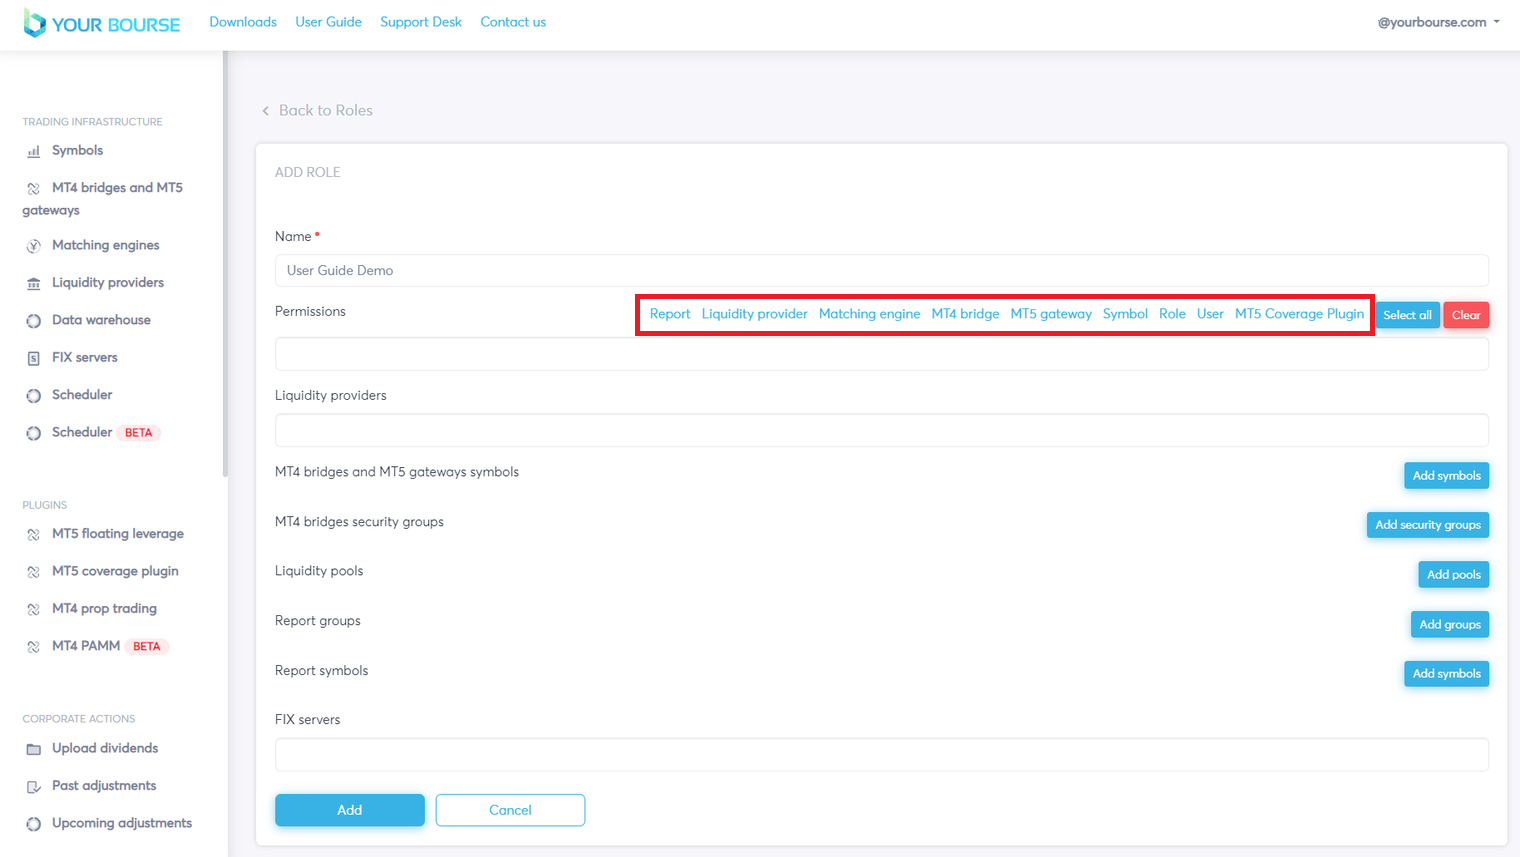Click the sidebar vertical scrollbar
The height and width of the screenshot is (857, 1520).
click(x=225, y=265)
